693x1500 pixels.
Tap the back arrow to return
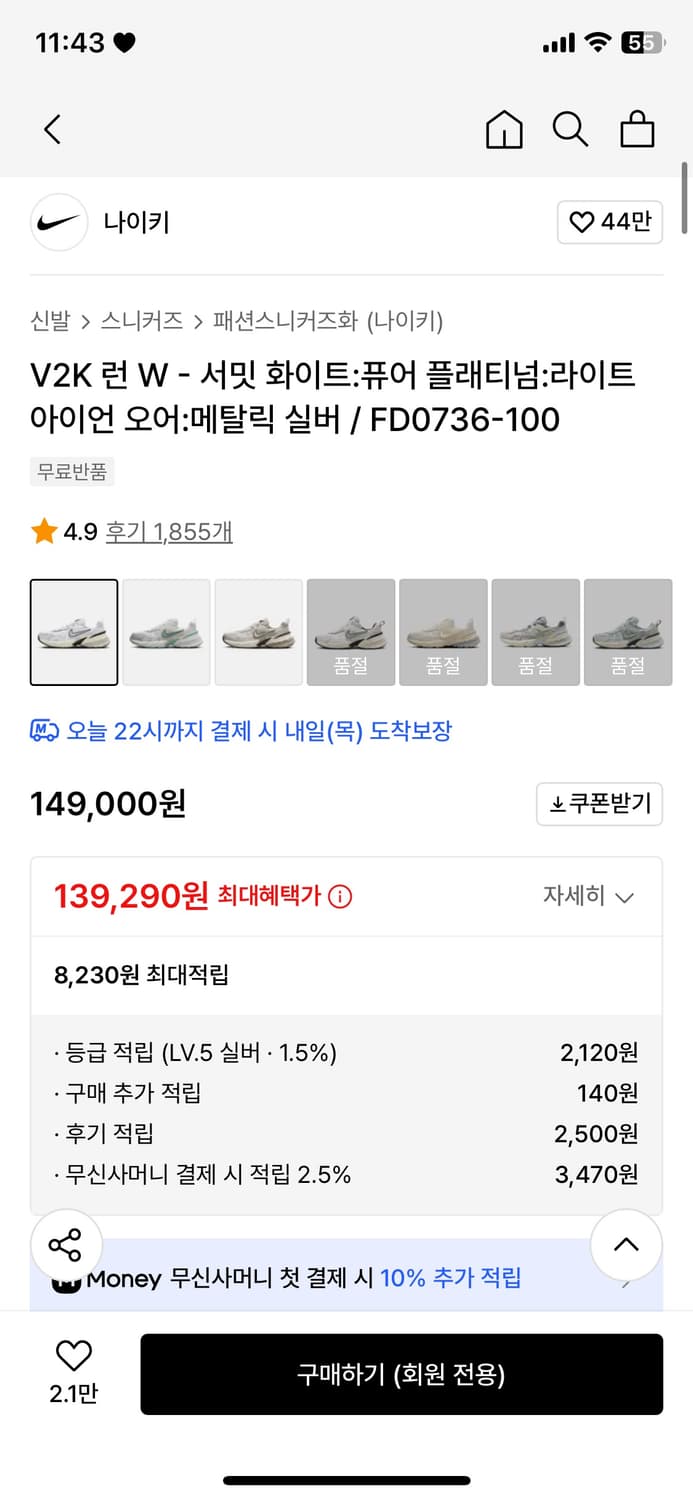coord(52,129)
